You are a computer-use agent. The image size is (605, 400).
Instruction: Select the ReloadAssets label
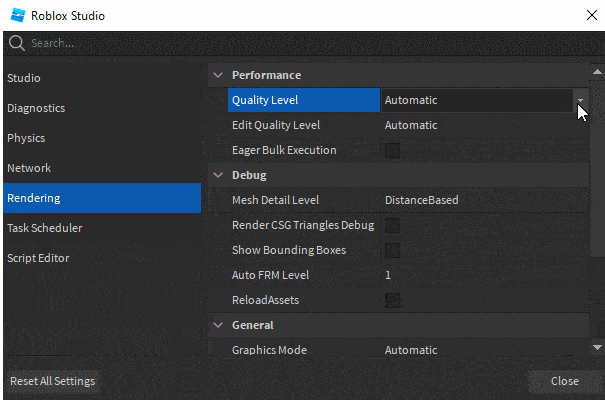(x=265, y=300)
